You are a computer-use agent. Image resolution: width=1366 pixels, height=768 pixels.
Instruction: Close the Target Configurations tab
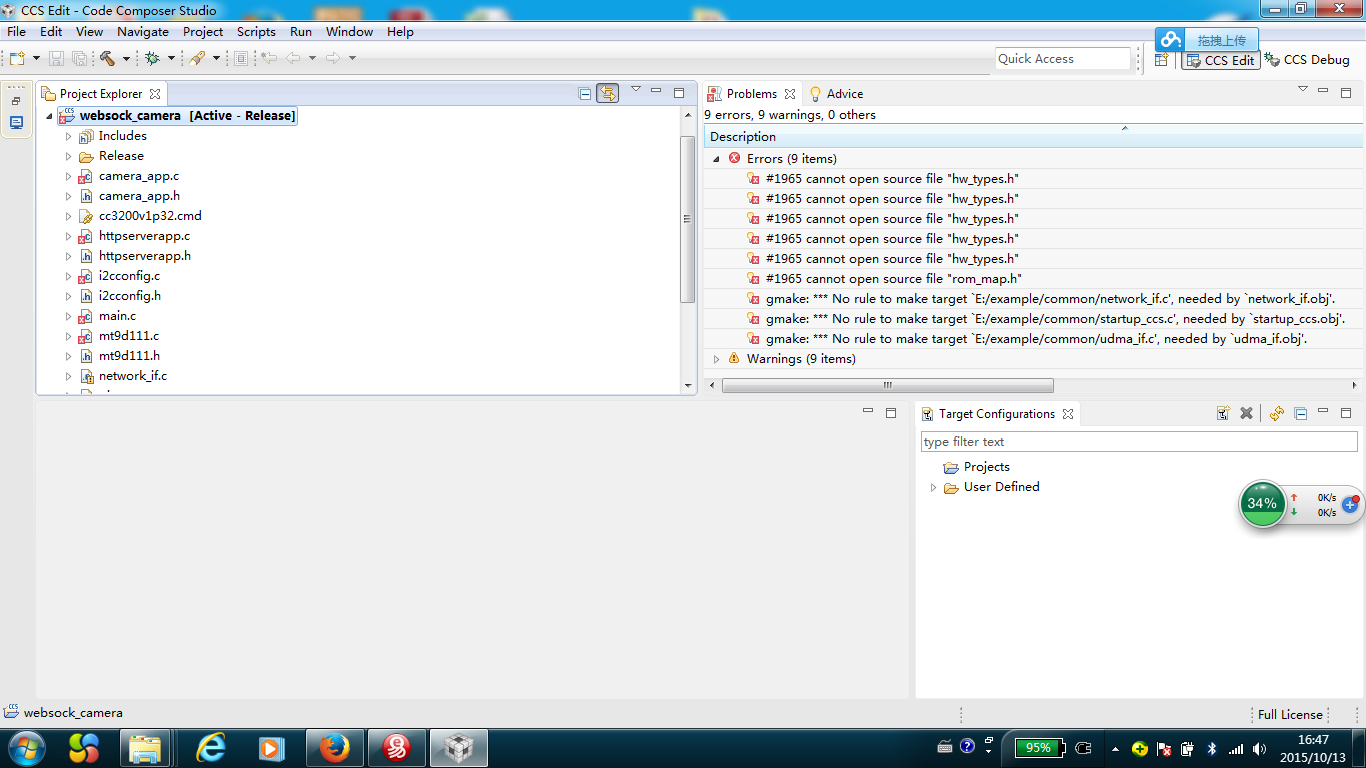[1068, 414]
